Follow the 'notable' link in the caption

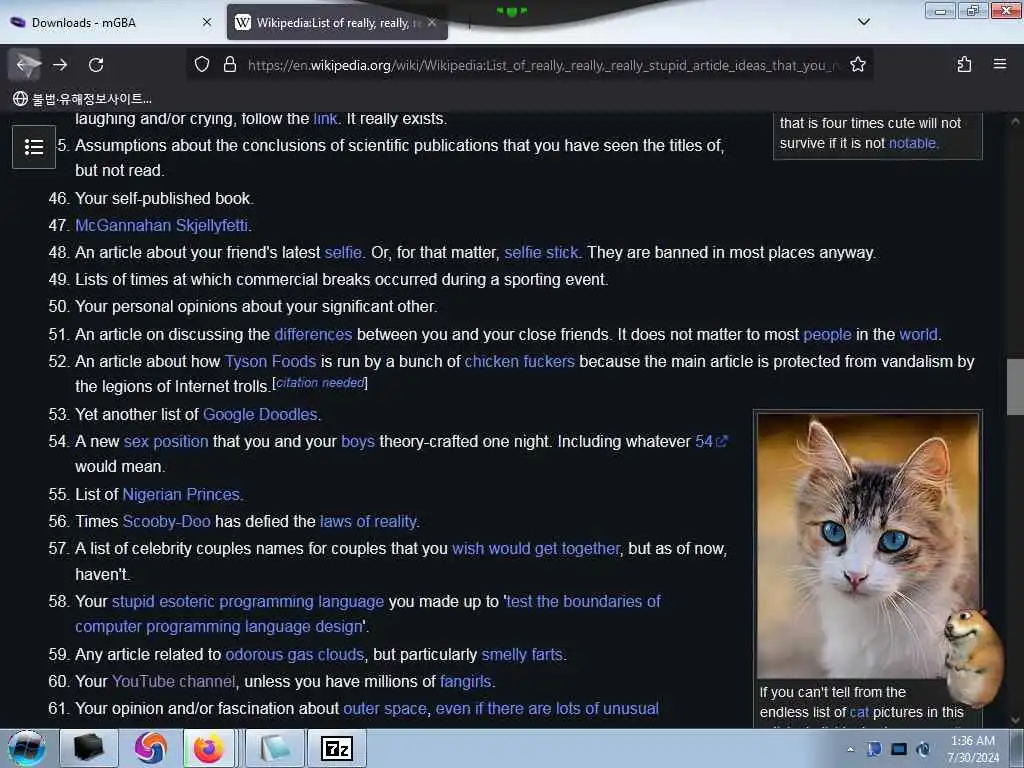(912, 143)
